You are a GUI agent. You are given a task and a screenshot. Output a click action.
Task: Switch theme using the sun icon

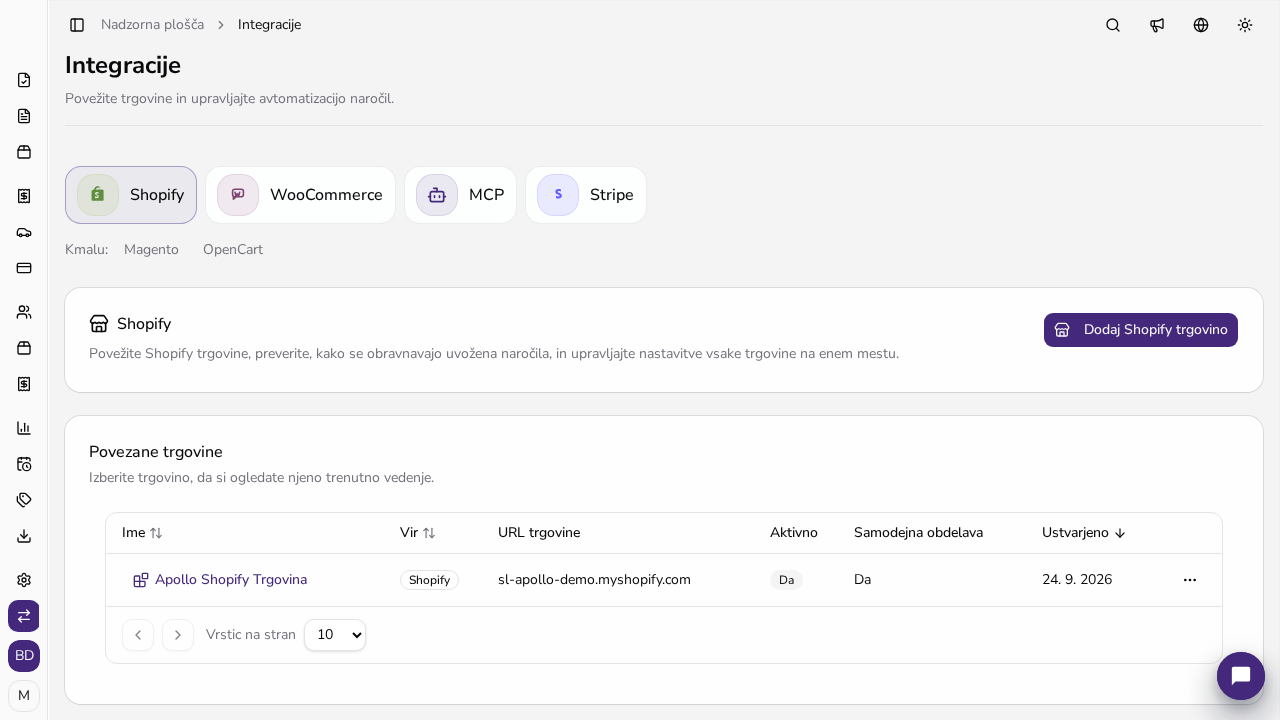pos(1245,25)
